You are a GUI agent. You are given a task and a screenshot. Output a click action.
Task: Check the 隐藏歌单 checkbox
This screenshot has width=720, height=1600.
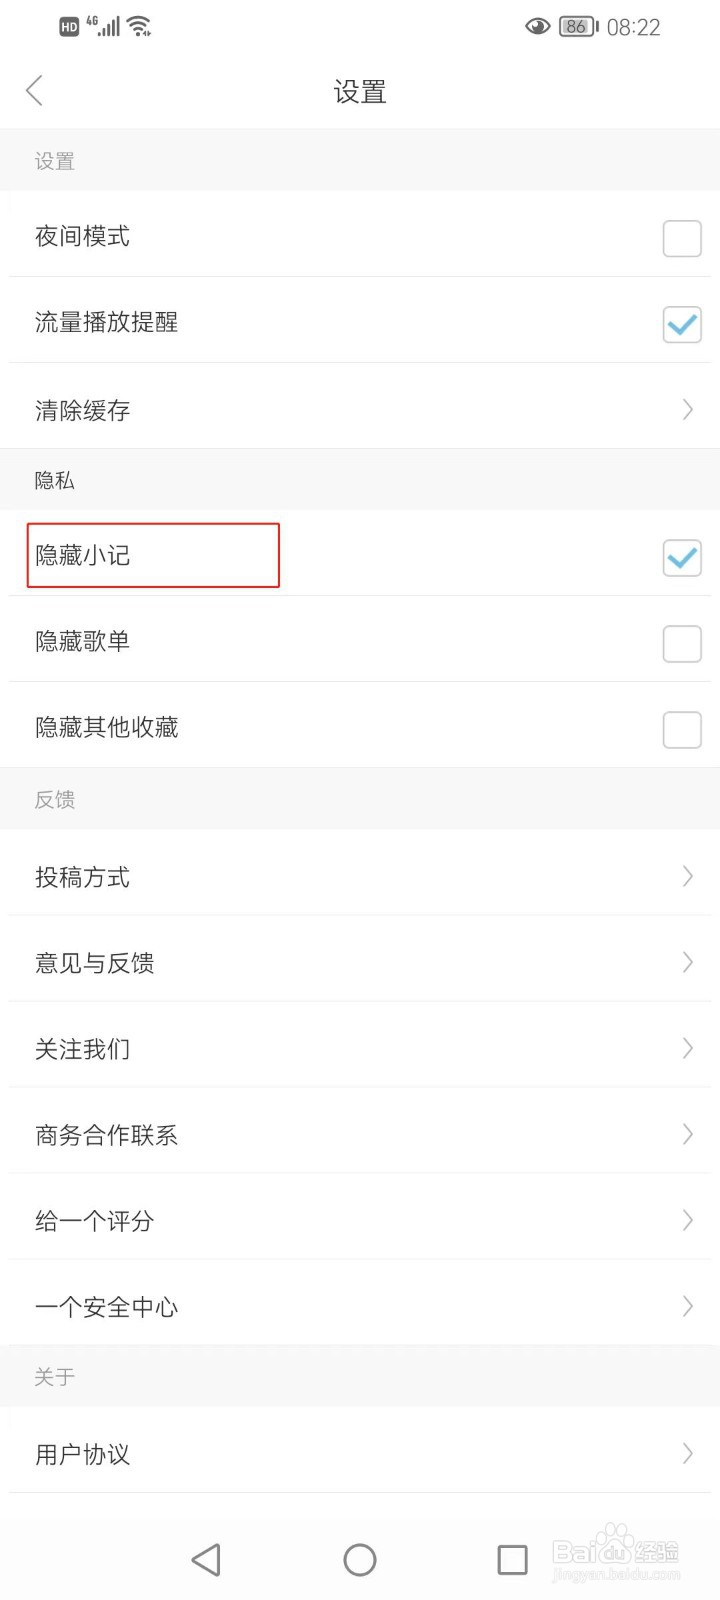point(682,644)
